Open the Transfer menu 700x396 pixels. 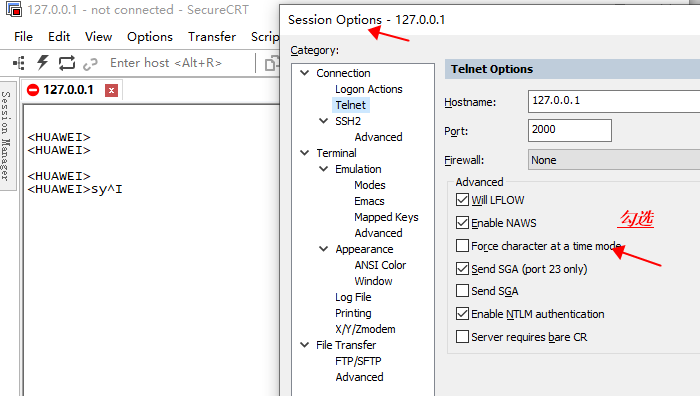click(x=212, y=37)
